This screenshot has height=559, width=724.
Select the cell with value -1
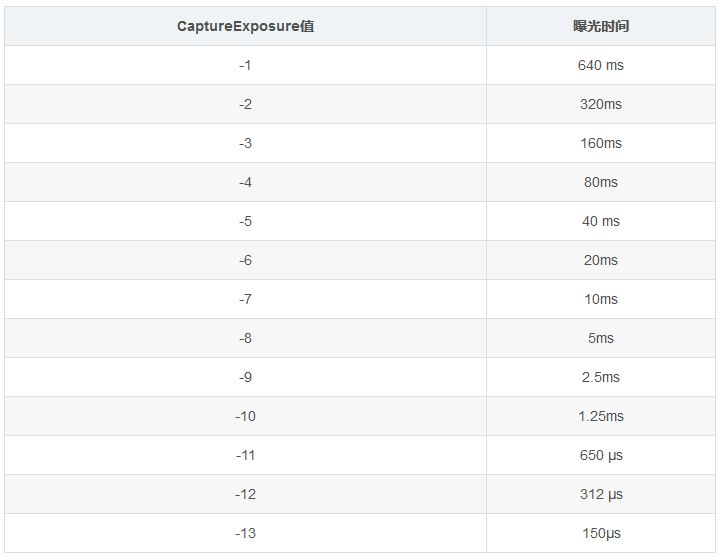tap(245, 65)
